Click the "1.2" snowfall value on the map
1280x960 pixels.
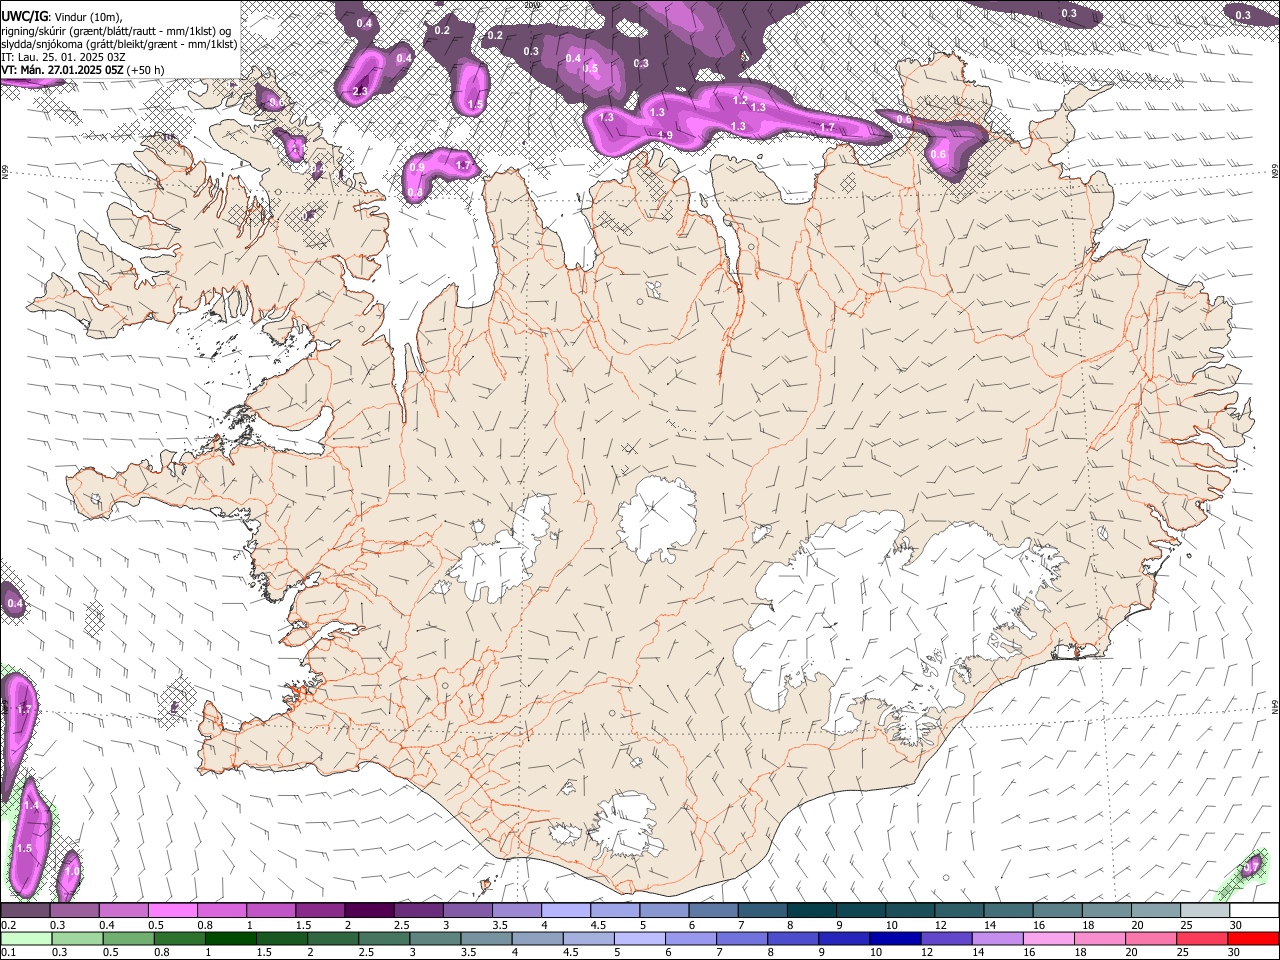(740, 100)
